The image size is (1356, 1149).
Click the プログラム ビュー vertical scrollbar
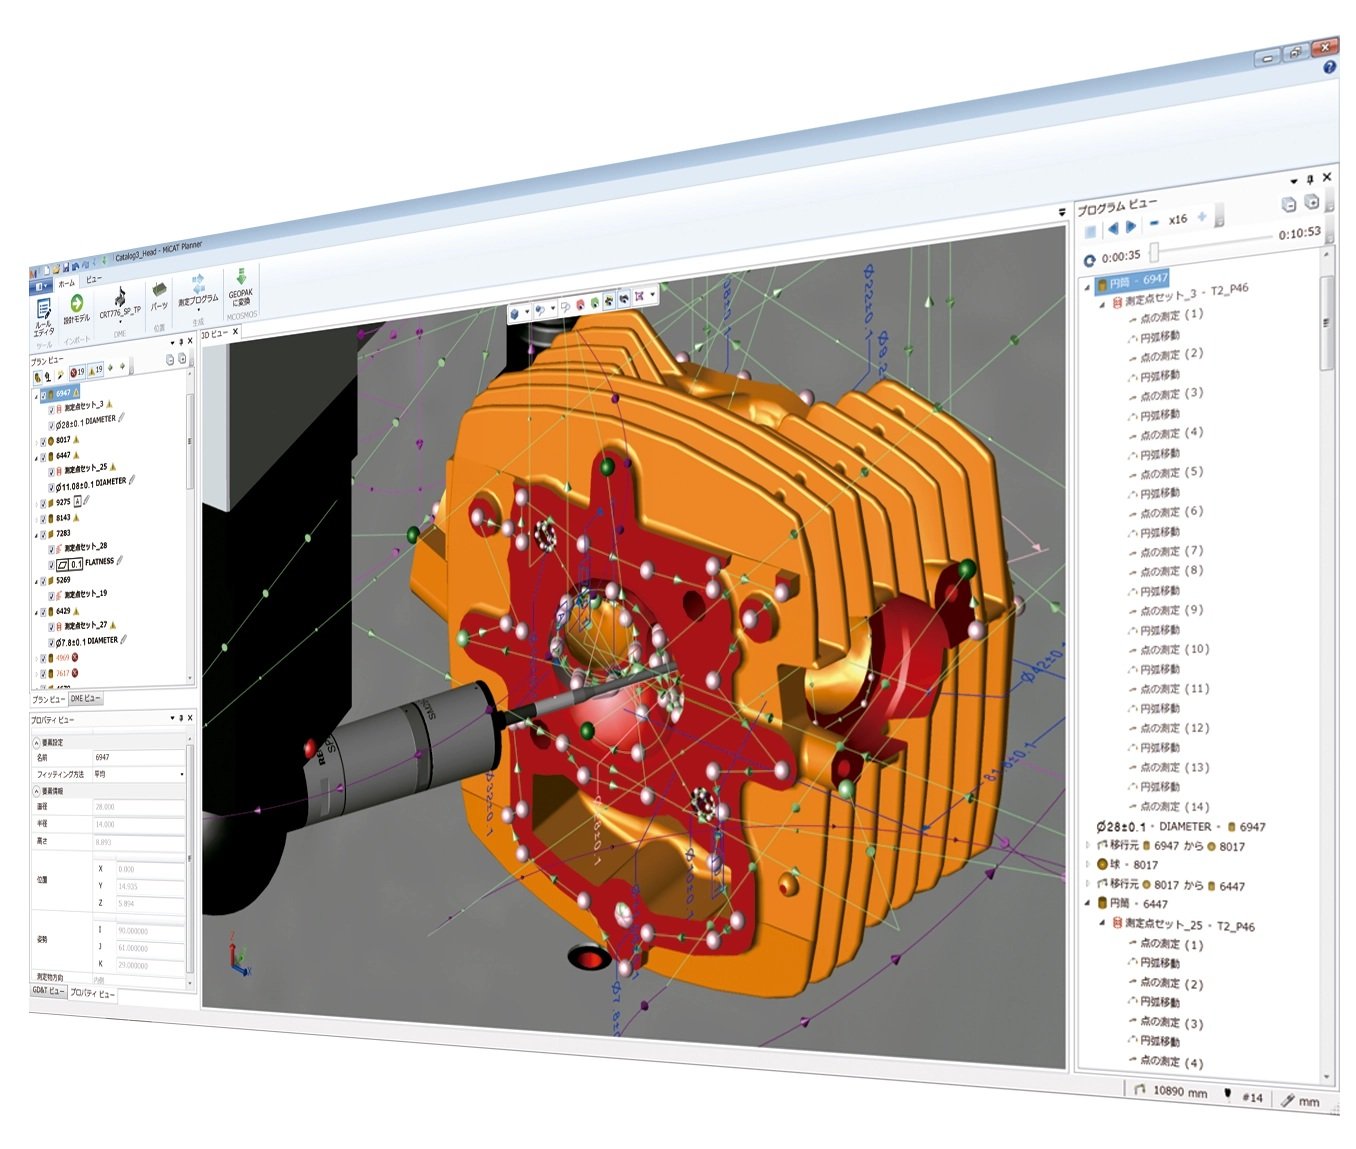pyautogui.click(x=1328, y=325)
